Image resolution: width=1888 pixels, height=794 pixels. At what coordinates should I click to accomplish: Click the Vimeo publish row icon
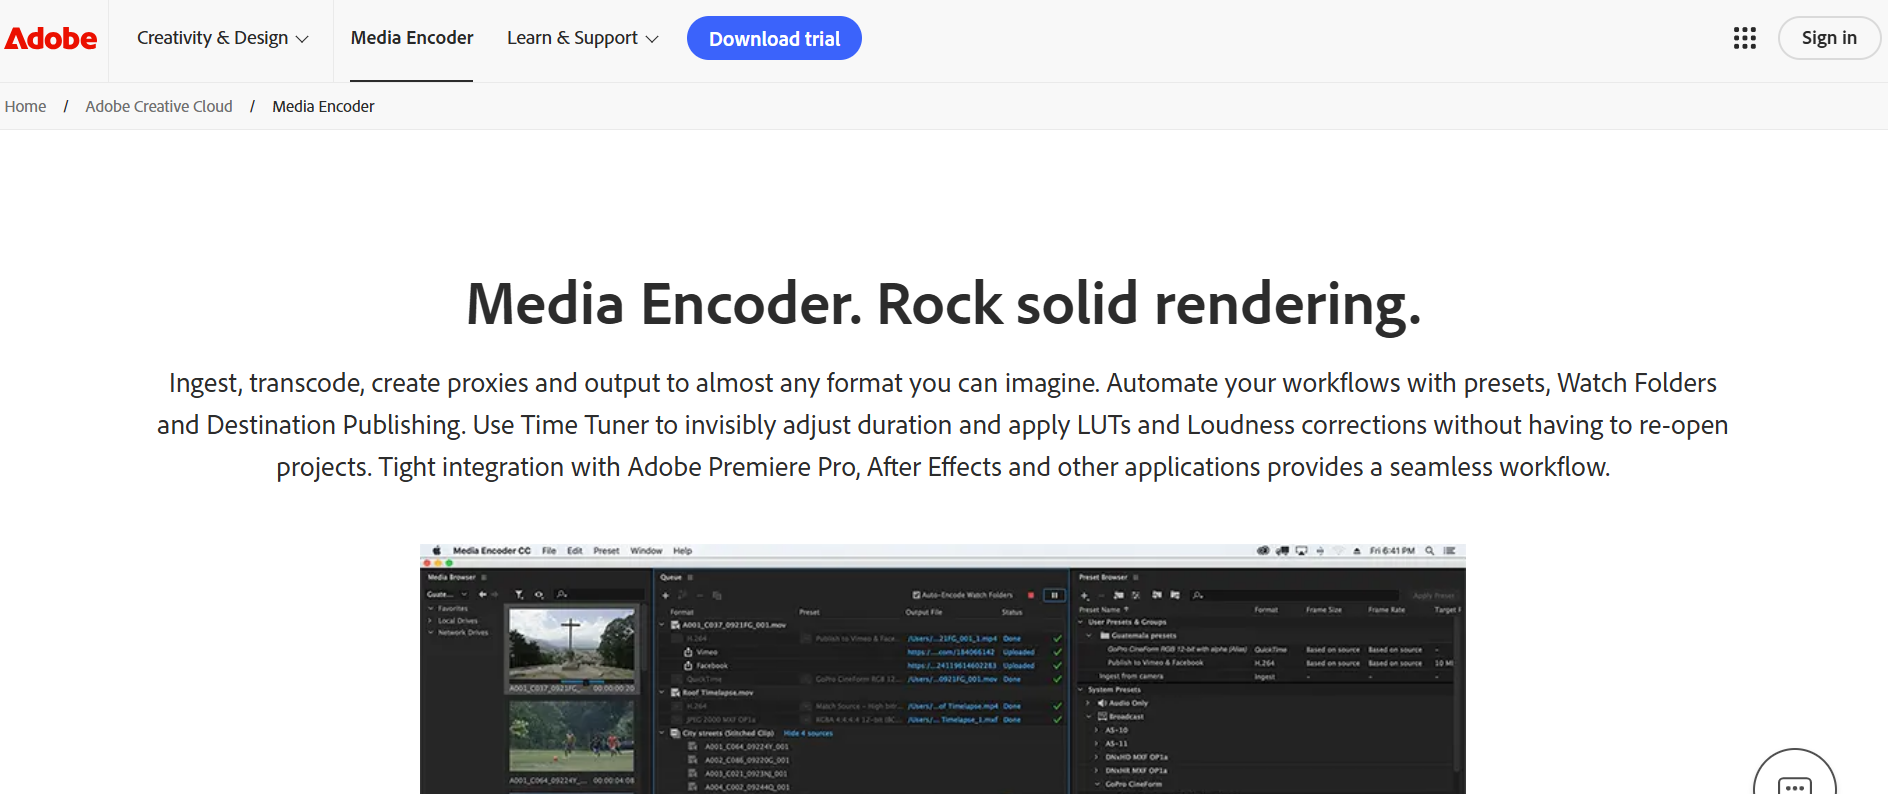pos(688,651)
